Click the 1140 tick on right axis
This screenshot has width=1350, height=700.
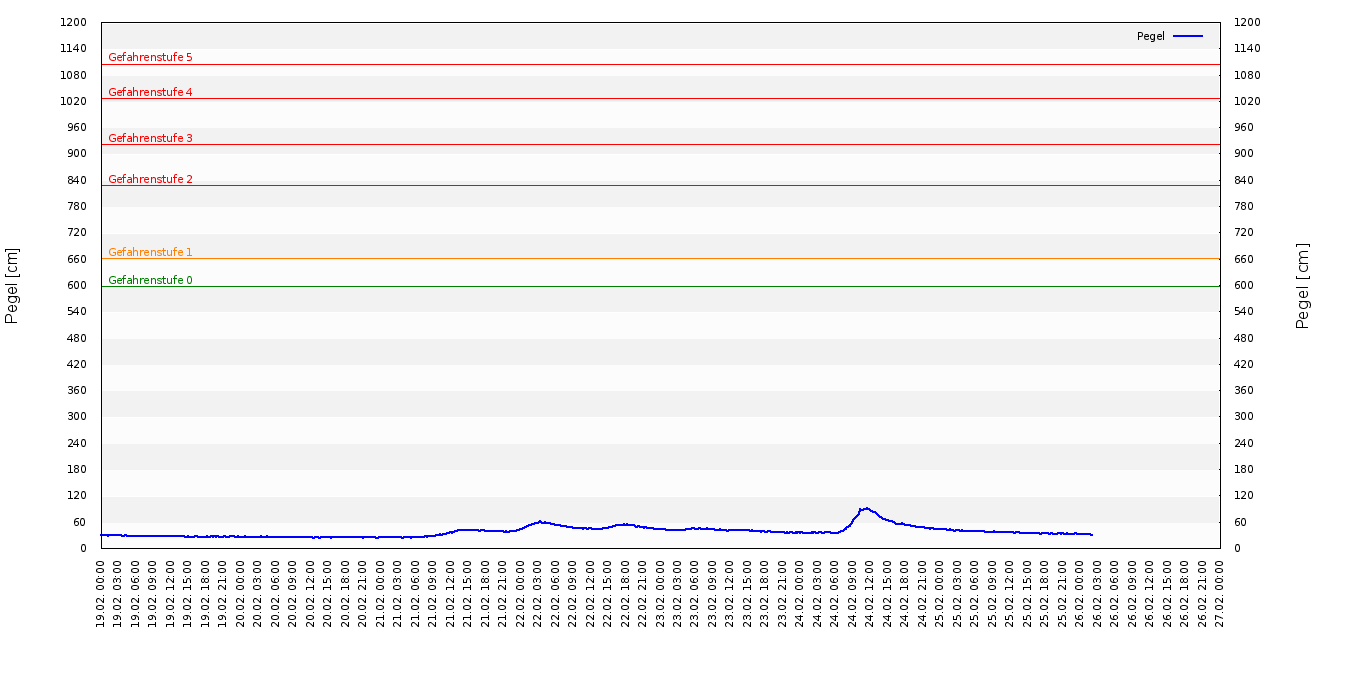coord(1246,48)
